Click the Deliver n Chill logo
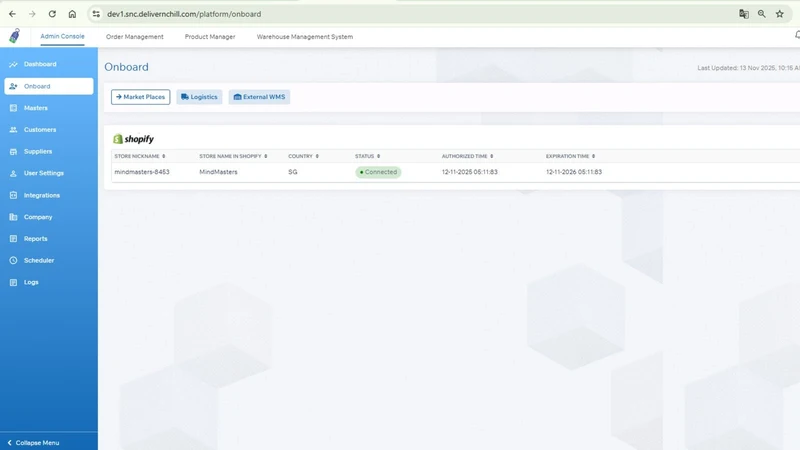The image size is (800, 450). click(15, 36)
